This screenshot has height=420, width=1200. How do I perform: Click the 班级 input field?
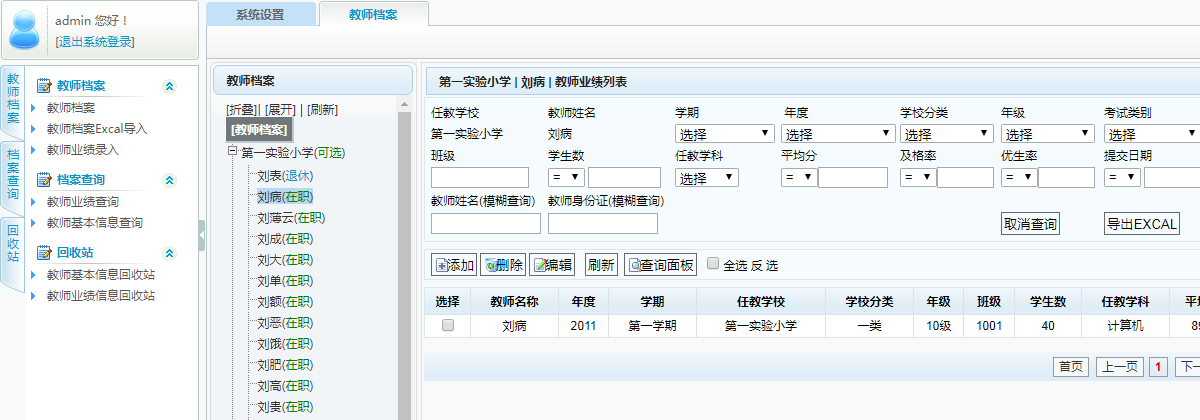pyautogui.click(x=480, y=178)
